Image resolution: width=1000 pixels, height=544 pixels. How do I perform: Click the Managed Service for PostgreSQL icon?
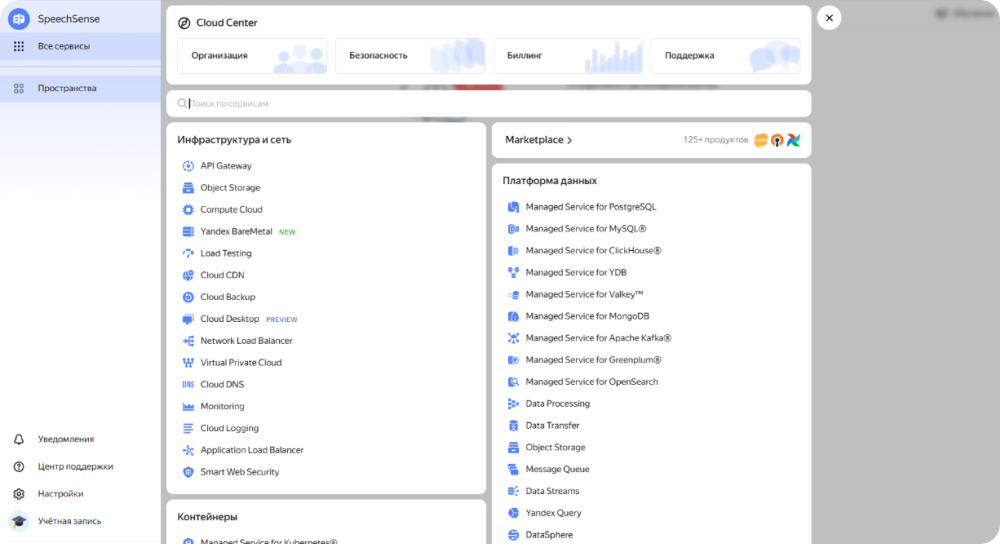pos(513,207)
